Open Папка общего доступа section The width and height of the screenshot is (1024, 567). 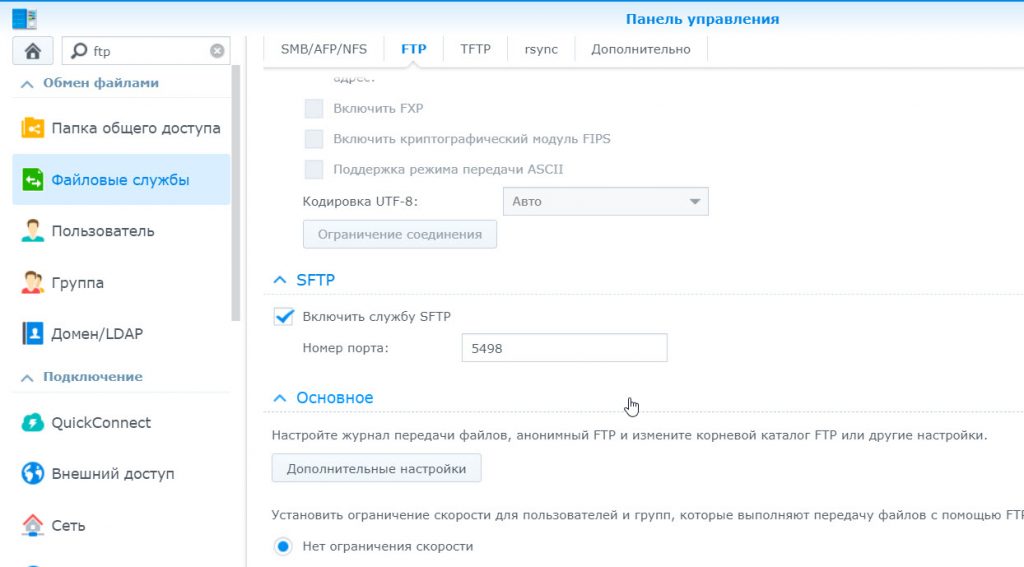tap(121, 128)
